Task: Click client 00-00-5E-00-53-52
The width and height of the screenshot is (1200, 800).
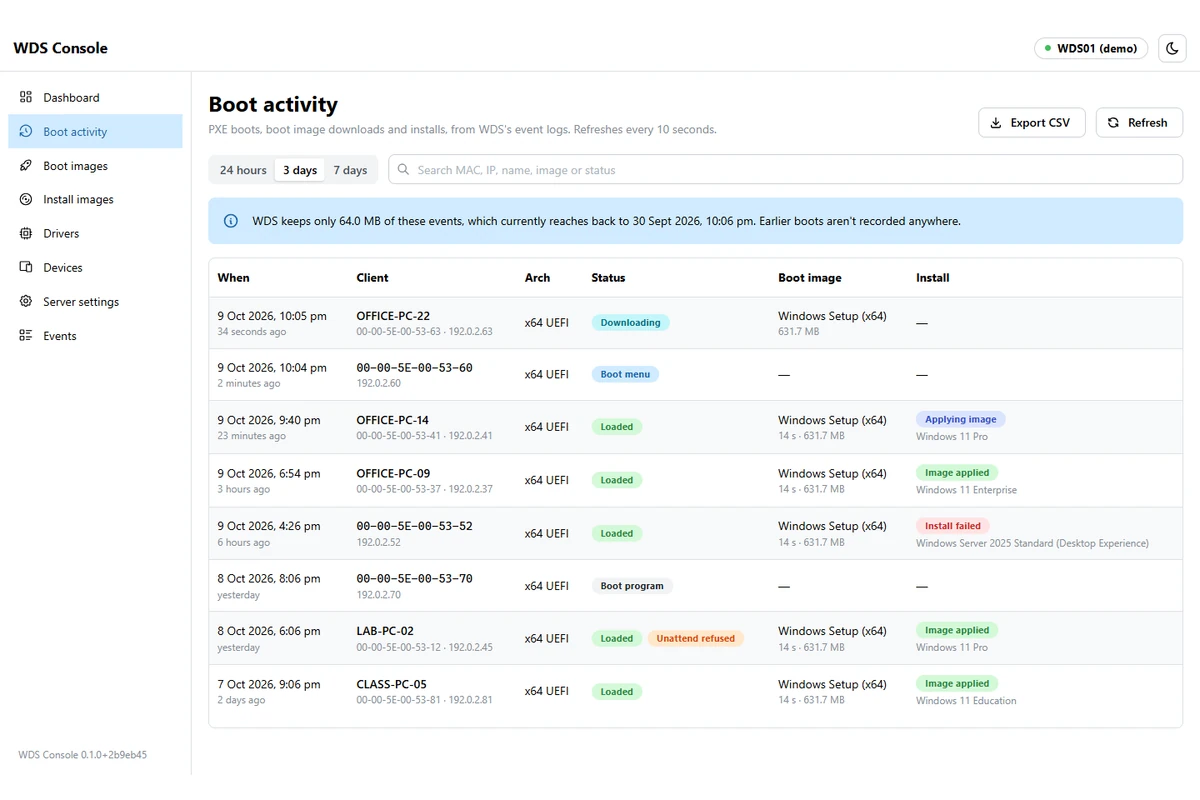Action: point(414,526)
